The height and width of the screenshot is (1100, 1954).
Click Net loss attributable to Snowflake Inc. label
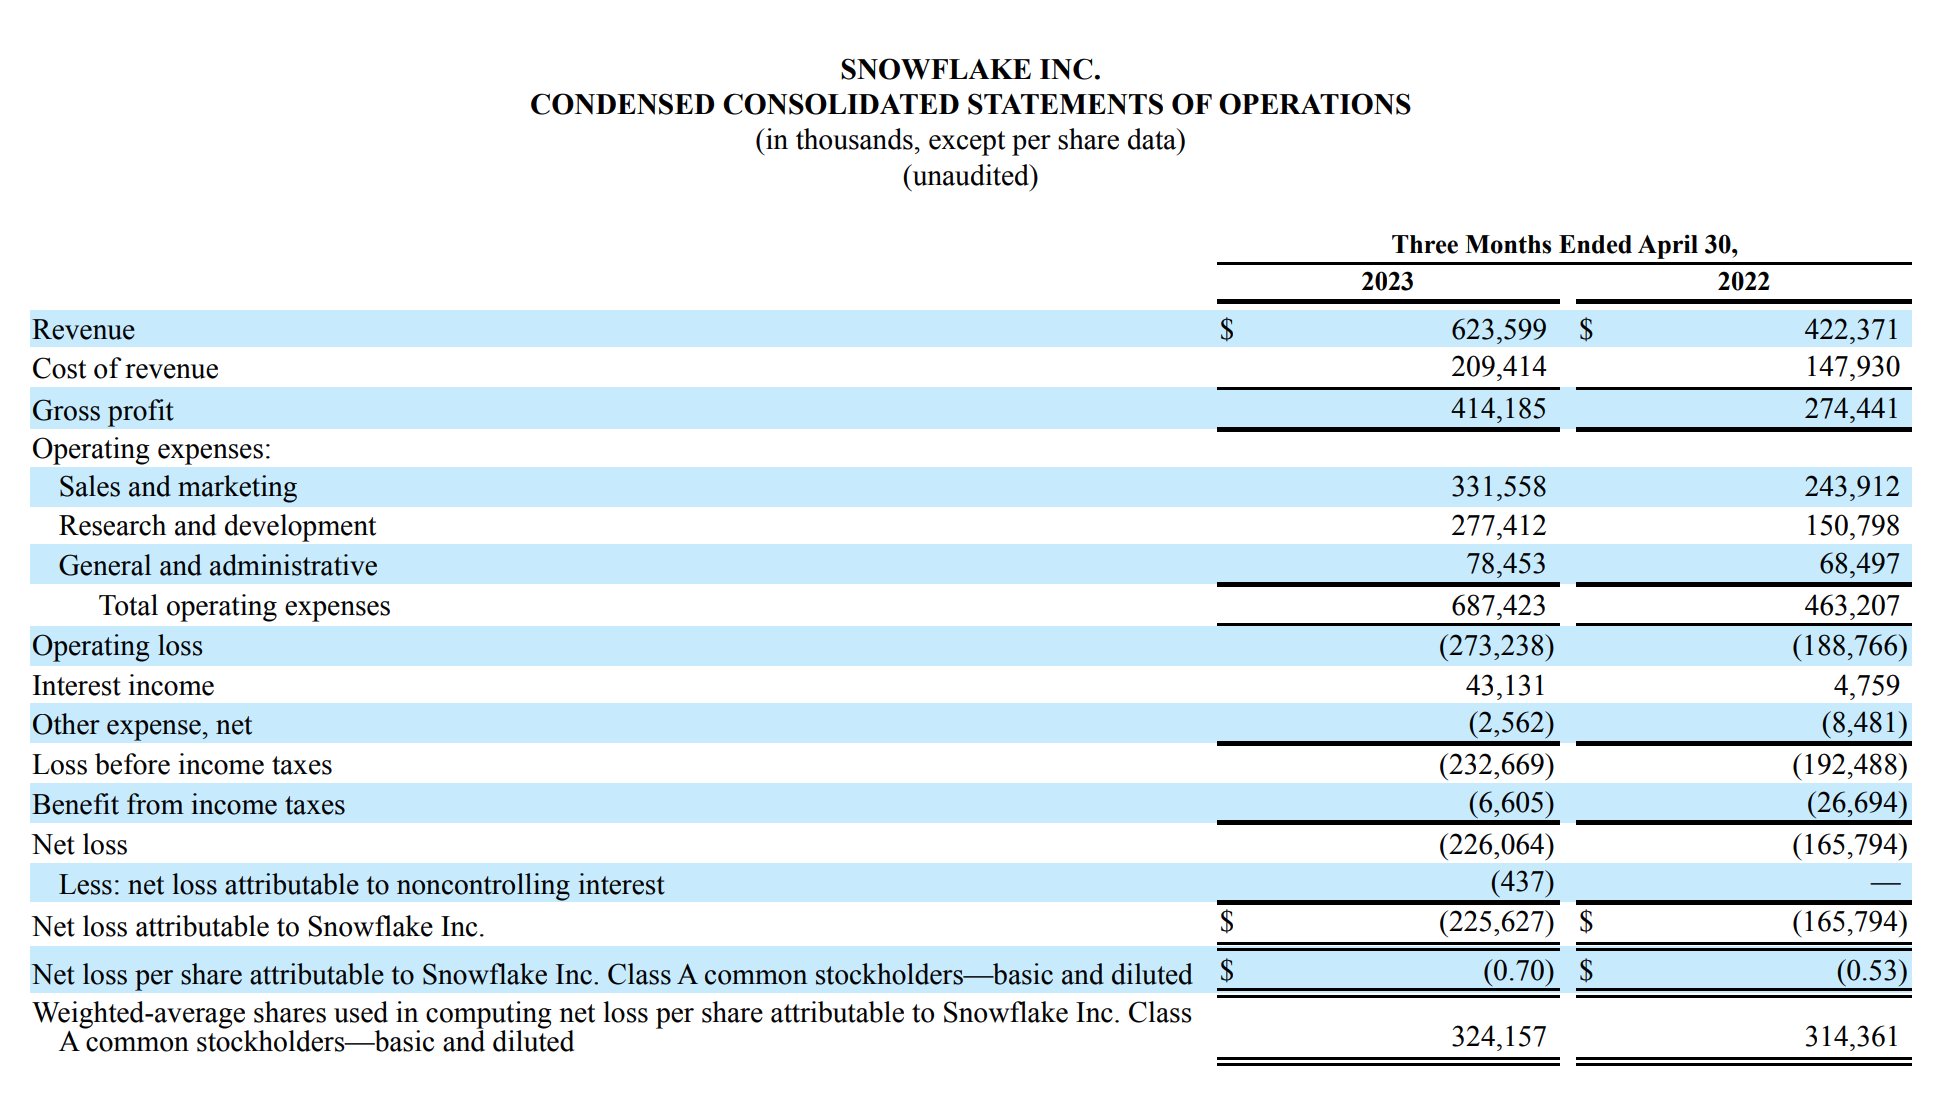pos(258,927)
